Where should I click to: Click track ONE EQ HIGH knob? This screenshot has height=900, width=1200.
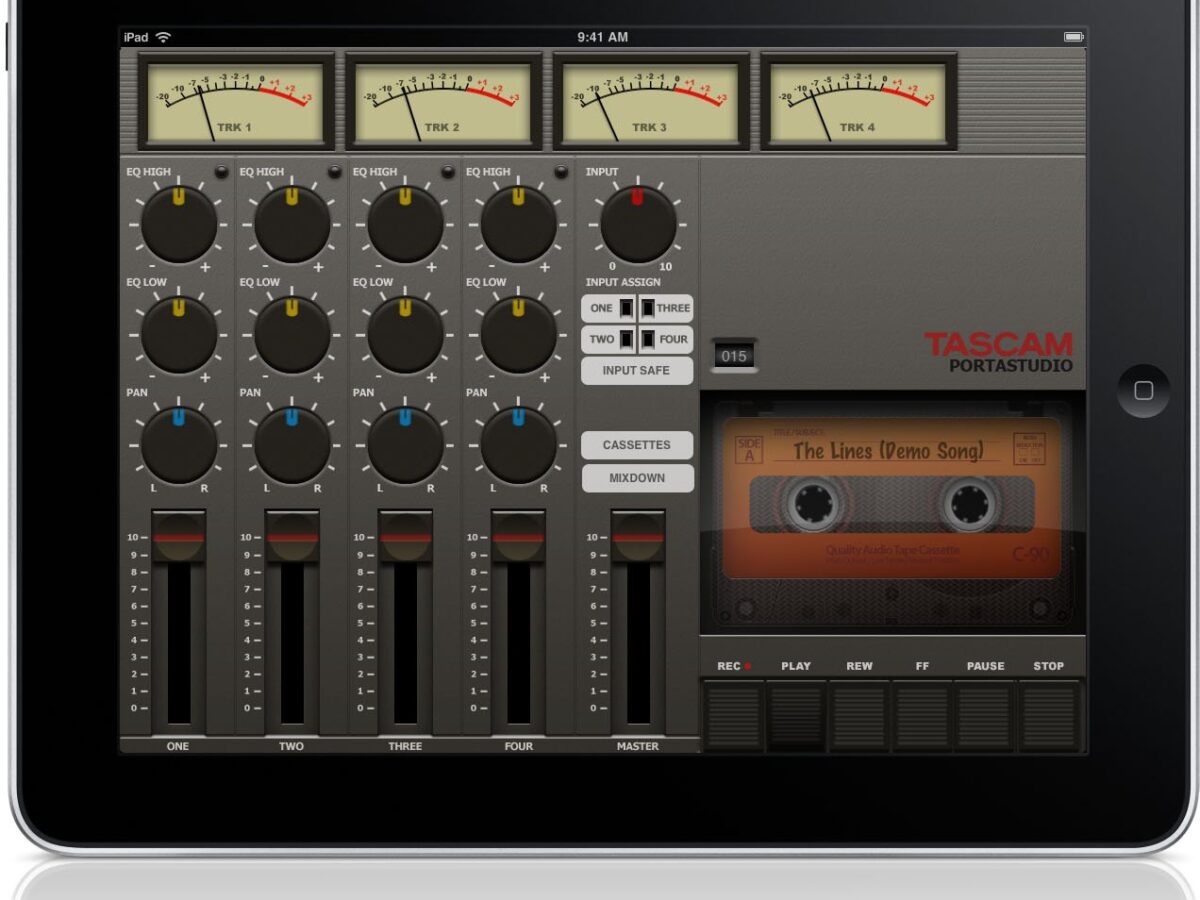point(179,225)
